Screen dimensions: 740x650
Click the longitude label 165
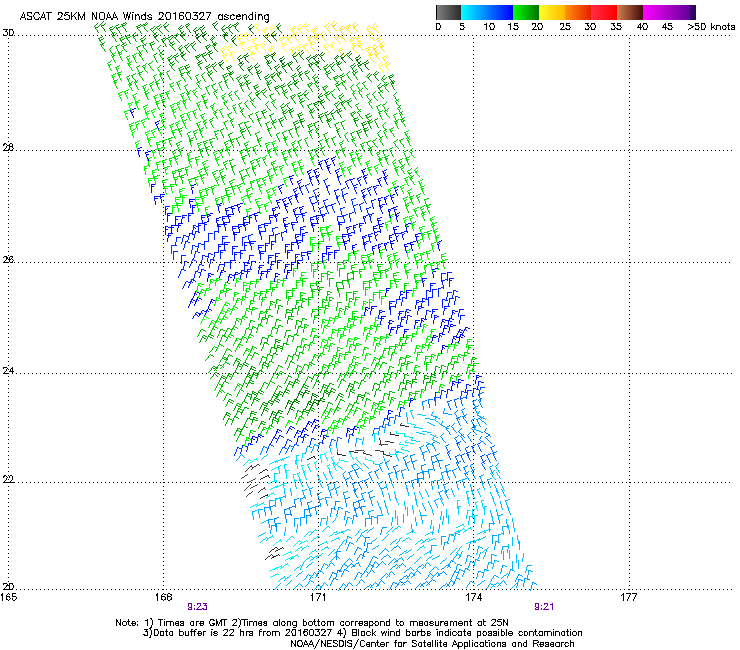[9, 597]
